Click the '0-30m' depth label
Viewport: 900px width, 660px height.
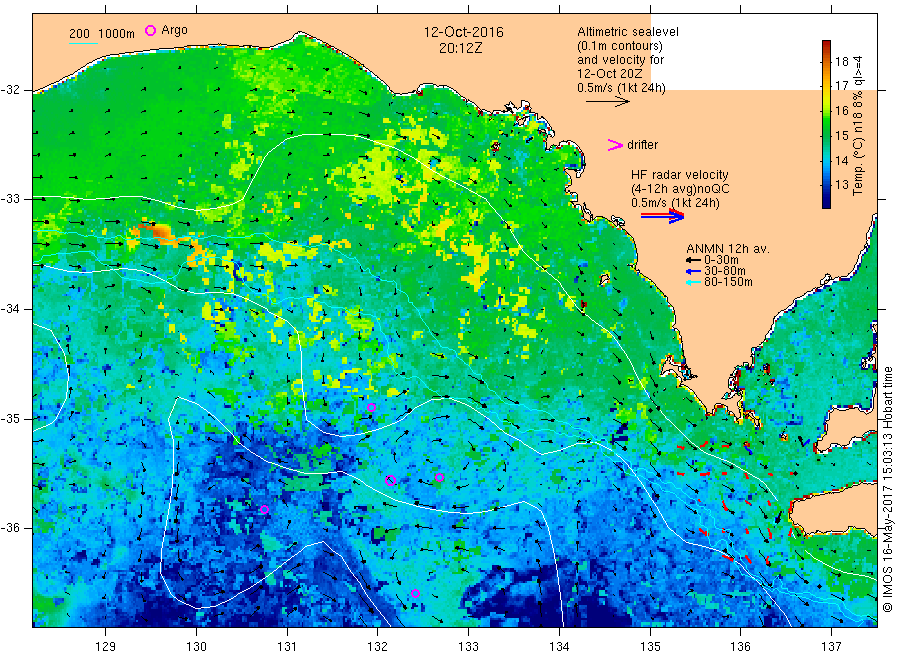[721, 260]
